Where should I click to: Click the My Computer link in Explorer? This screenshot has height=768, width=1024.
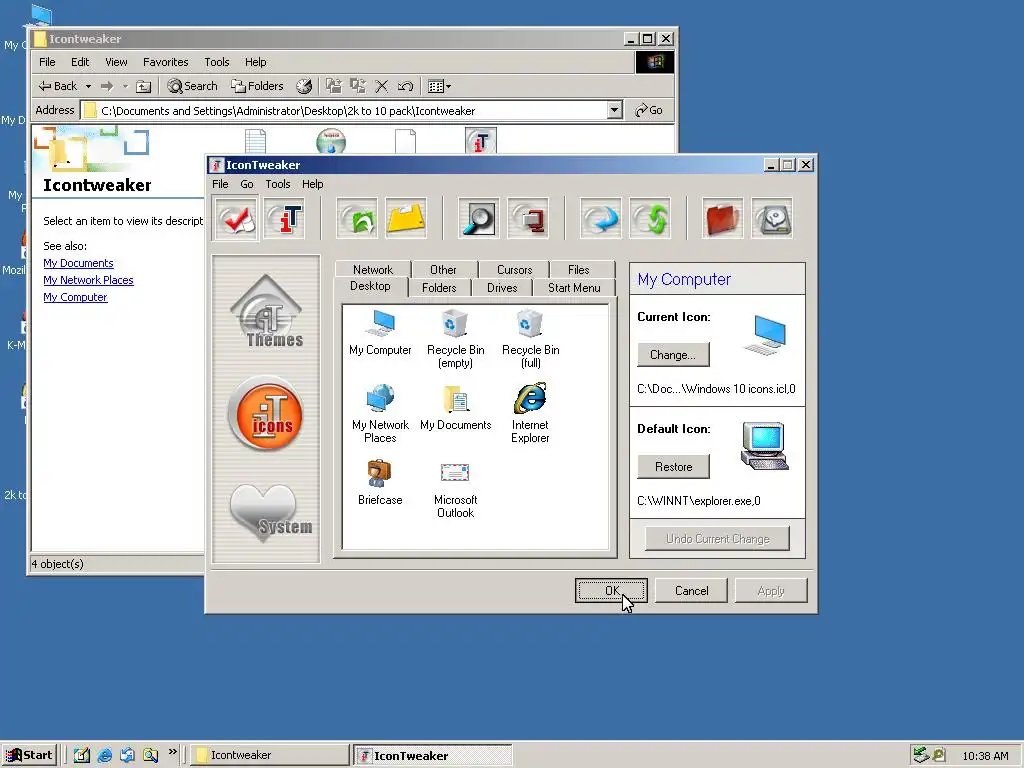click(x=75, y=297)
